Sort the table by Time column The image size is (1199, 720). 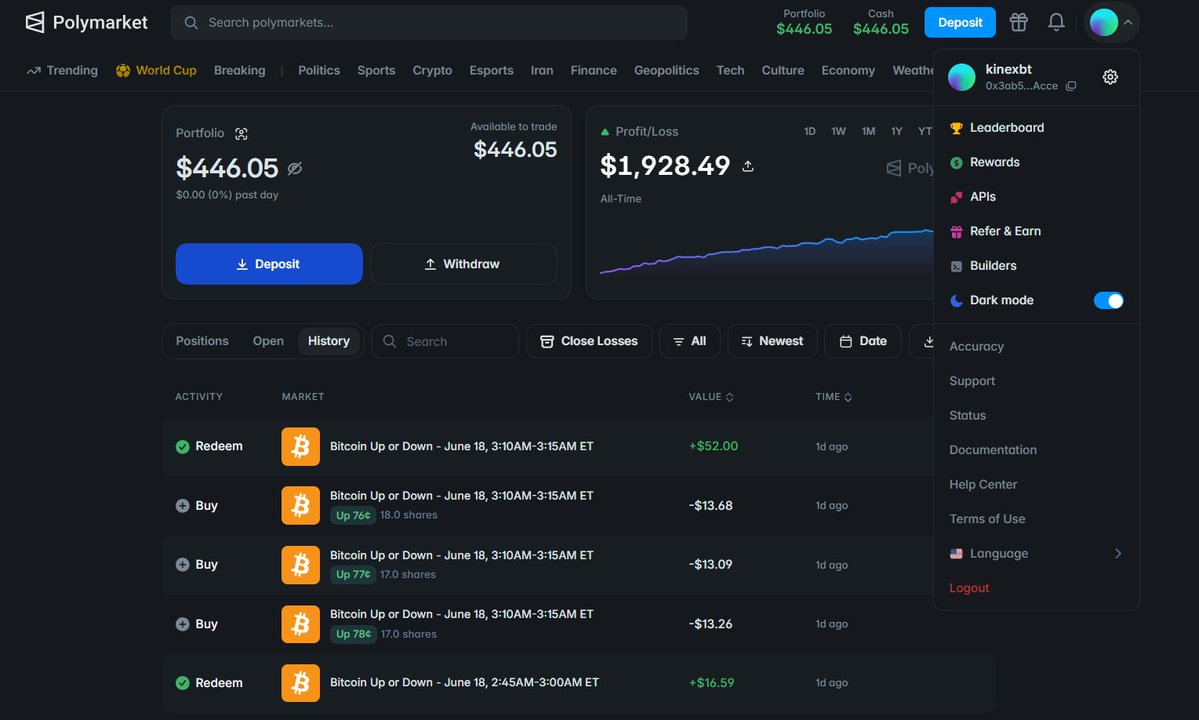[x=833, y=397]
